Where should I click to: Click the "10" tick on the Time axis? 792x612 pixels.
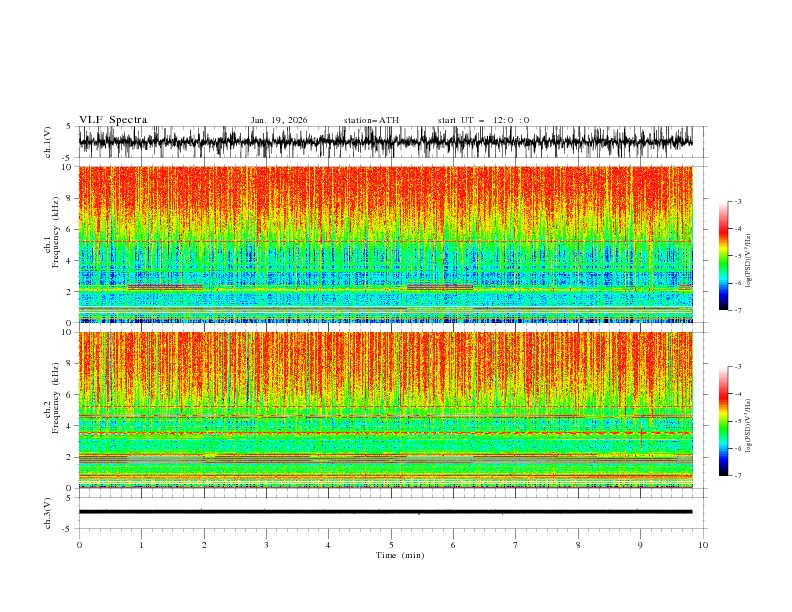[703, 545]
